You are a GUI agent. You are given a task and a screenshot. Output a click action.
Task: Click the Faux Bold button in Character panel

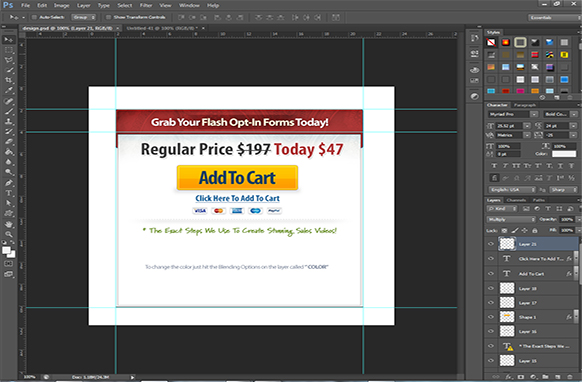point(494,166)
